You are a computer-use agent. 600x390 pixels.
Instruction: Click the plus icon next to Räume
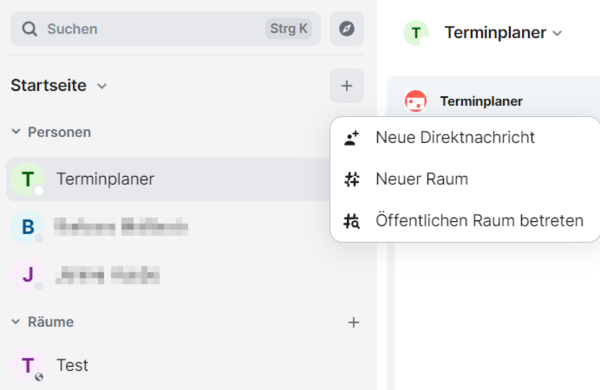click(354, 322)
